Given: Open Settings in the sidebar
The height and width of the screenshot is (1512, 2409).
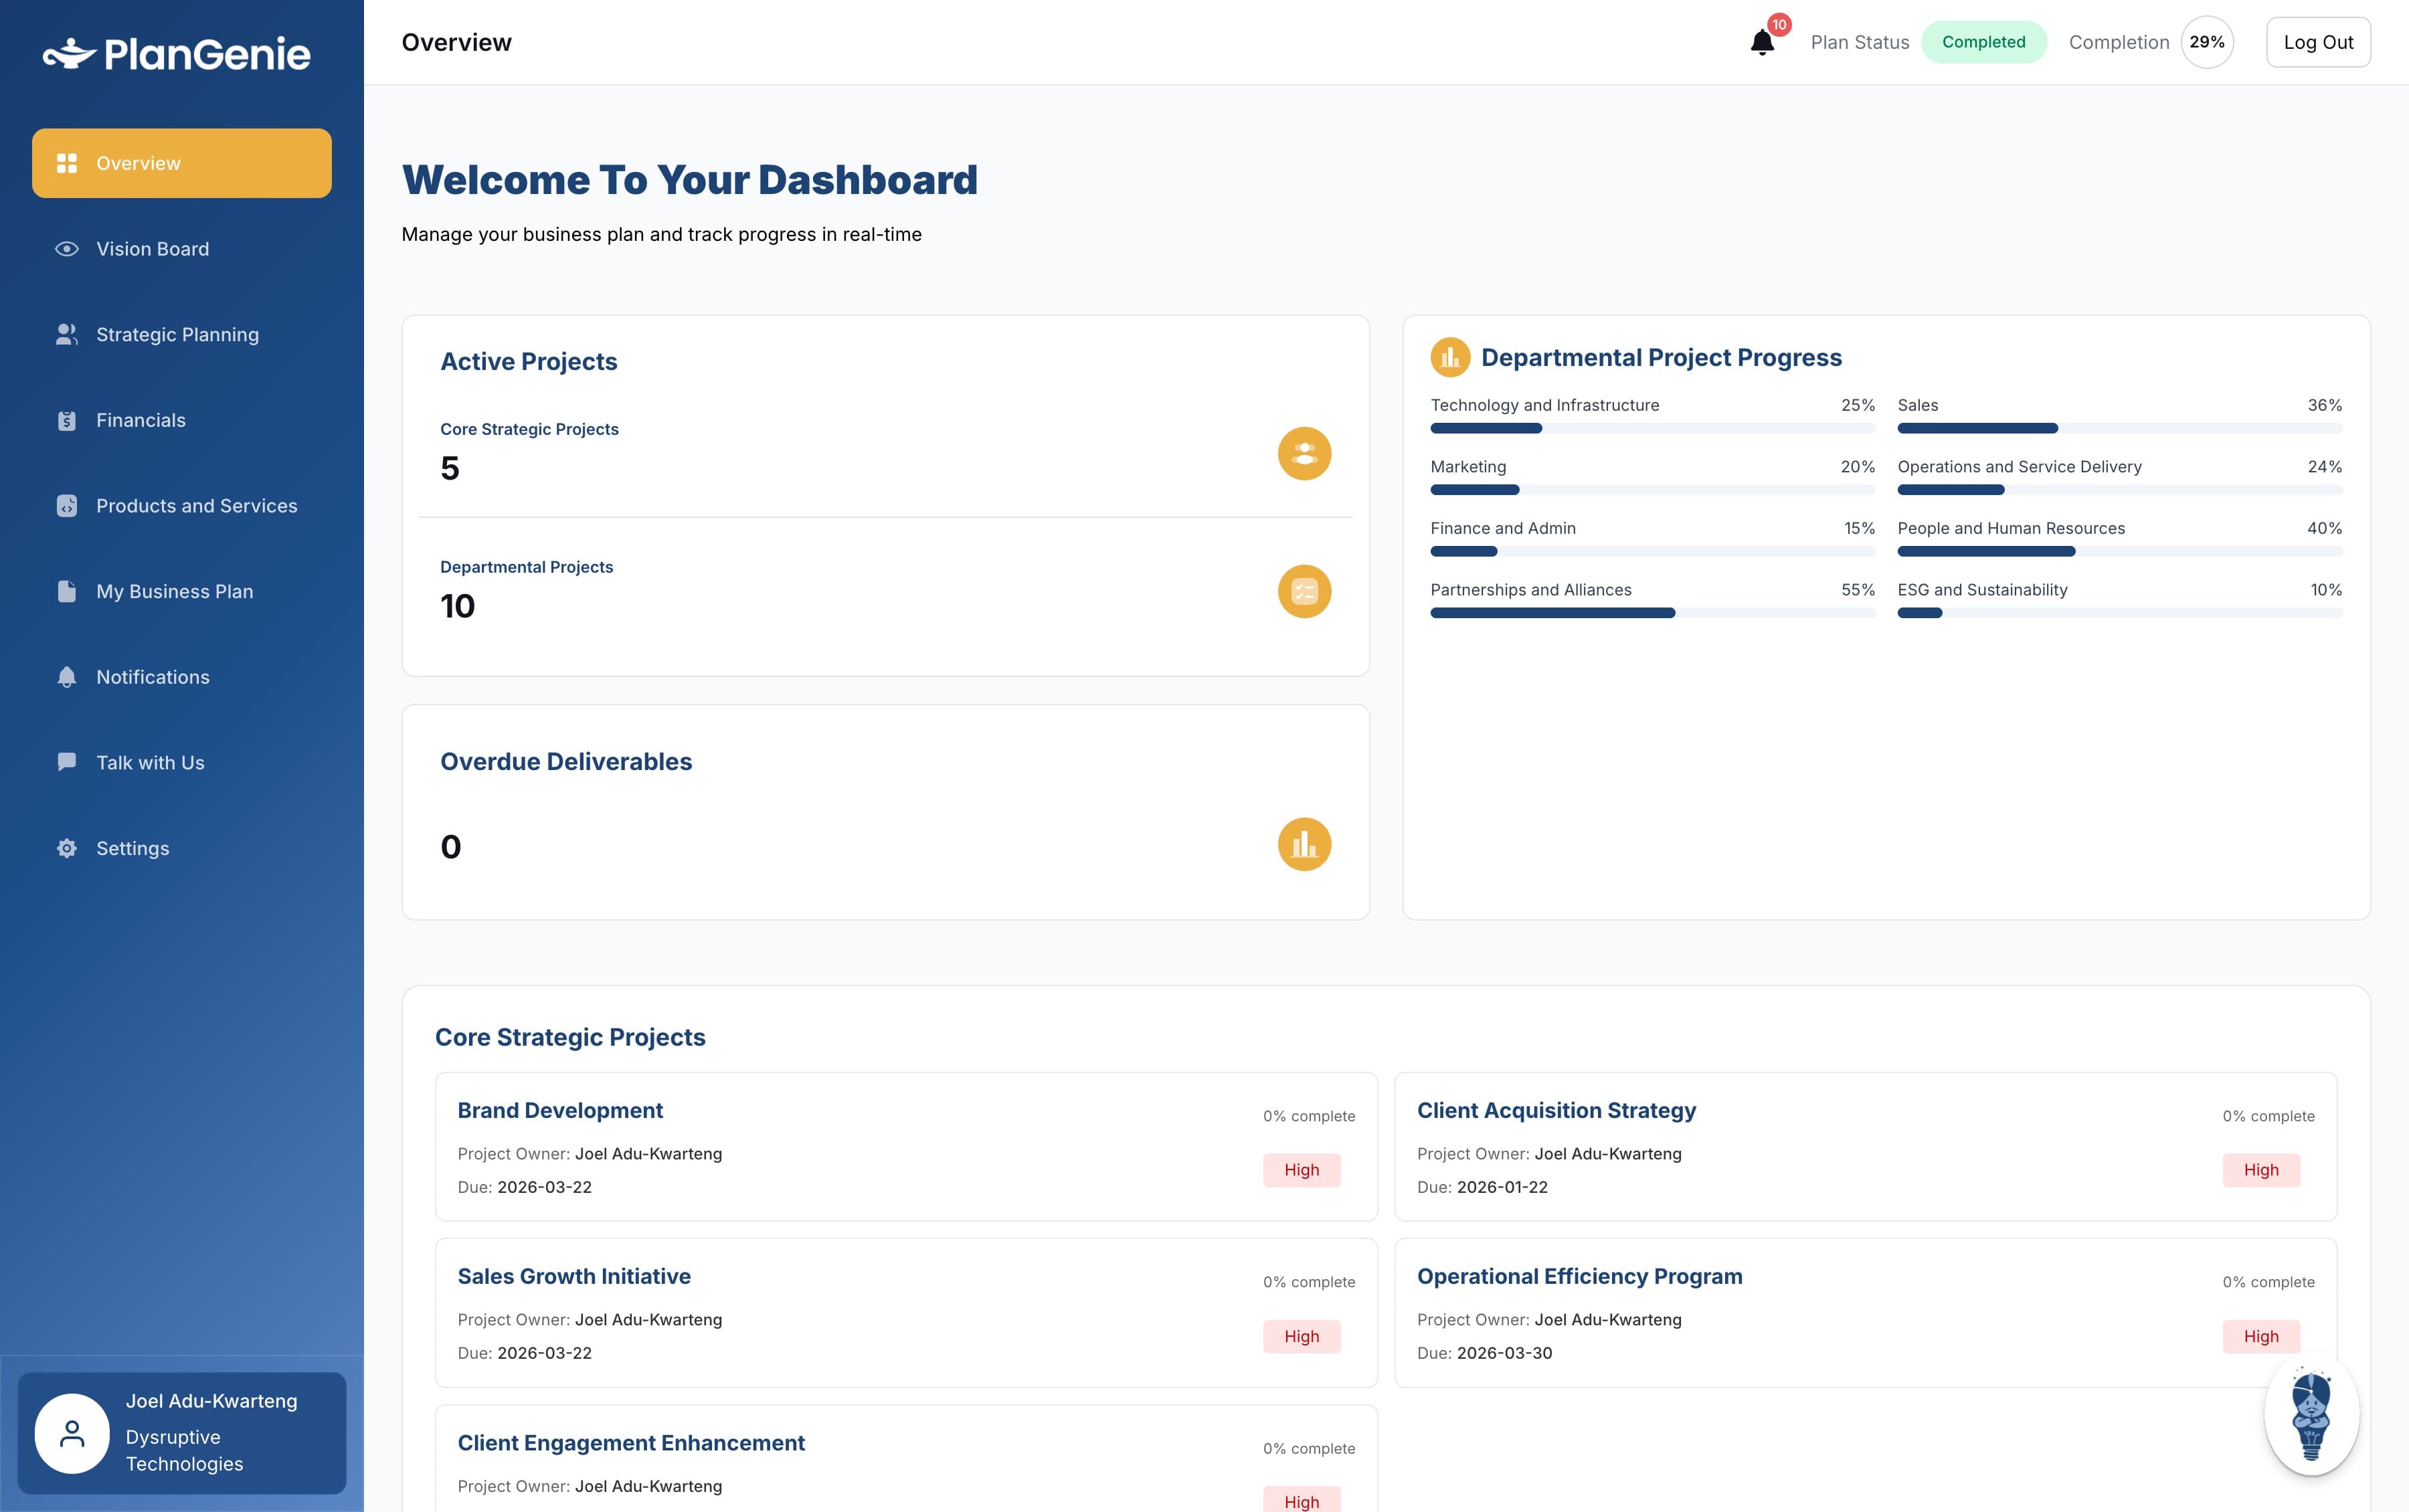Looking at the screenshot, I should pos(132,848).
